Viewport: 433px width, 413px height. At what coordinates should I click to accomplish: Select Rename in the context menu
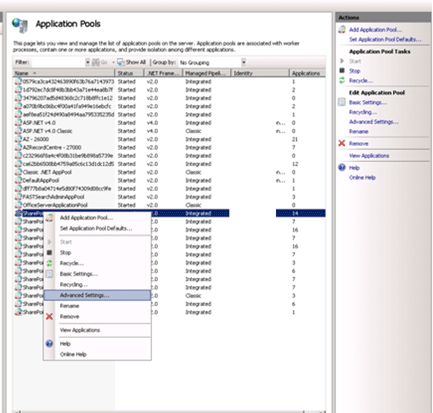(69, 306)
